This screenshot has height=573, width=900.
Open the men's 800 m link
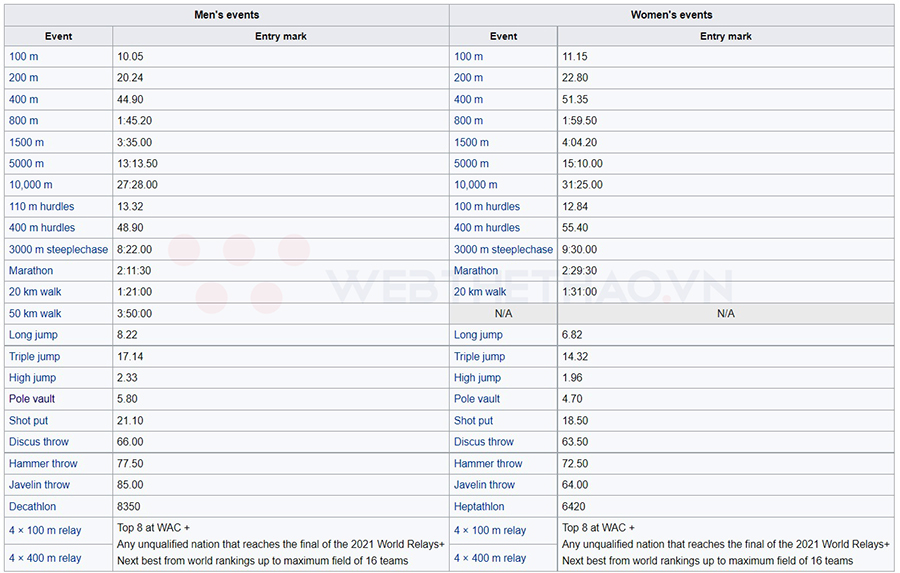[x=24, y=121]
